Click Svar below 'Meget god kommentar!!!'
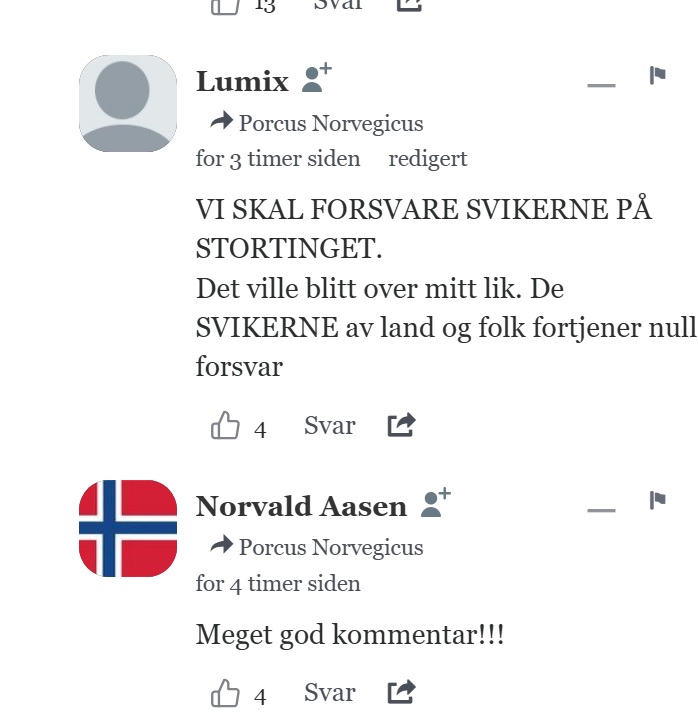698x712 pixels. point(329,693)
